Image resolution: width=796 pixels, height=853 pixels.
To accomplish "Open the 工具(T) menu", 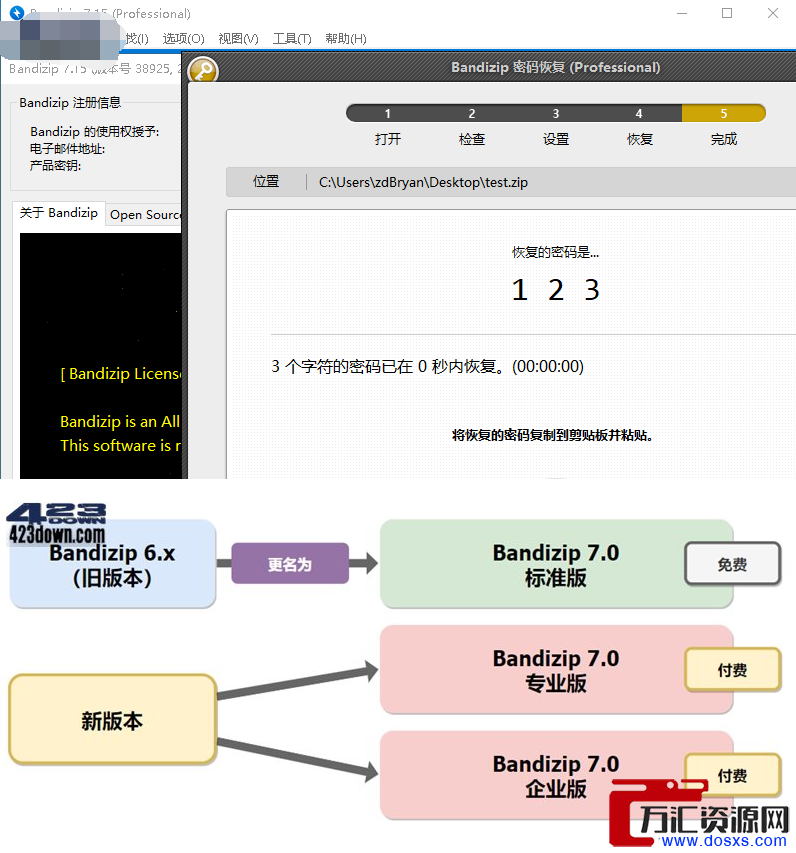I will point(292,39).
